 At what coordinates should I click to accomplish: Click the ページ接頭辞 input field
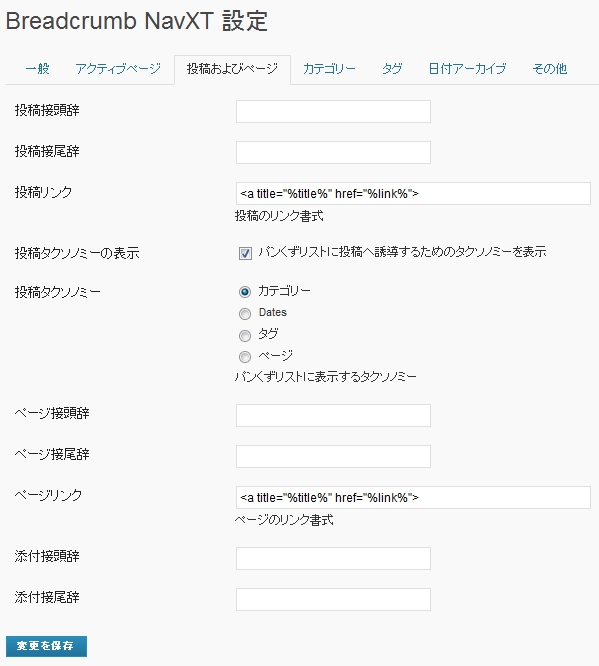point(333,415)
